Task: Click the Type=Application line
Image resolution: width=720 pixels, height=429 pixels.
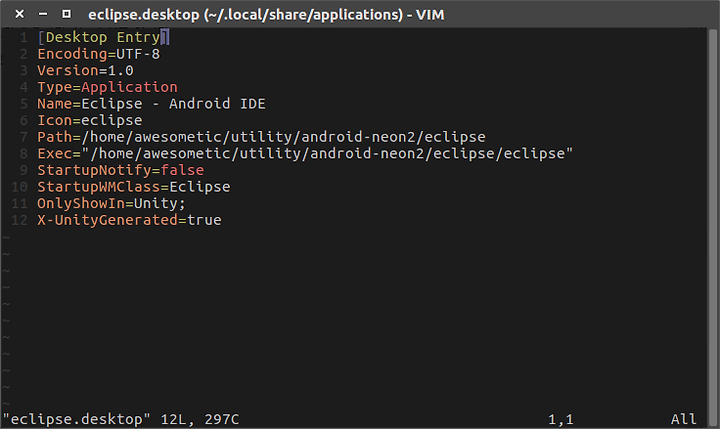Action: 107,87
